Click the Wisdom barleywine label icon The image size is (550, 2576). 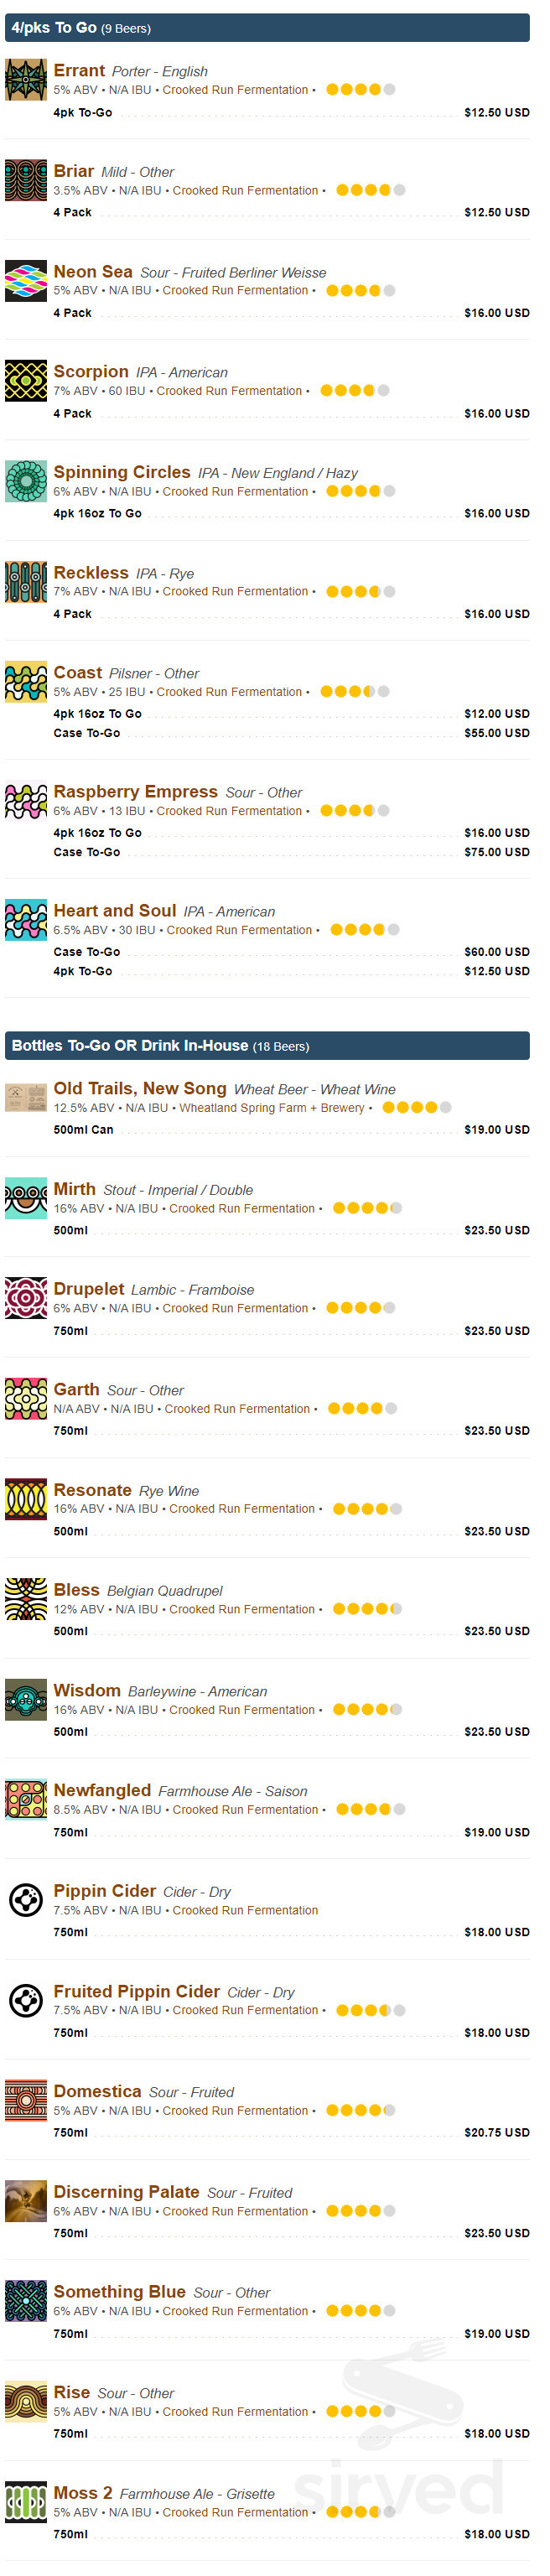pos(26,1699)
